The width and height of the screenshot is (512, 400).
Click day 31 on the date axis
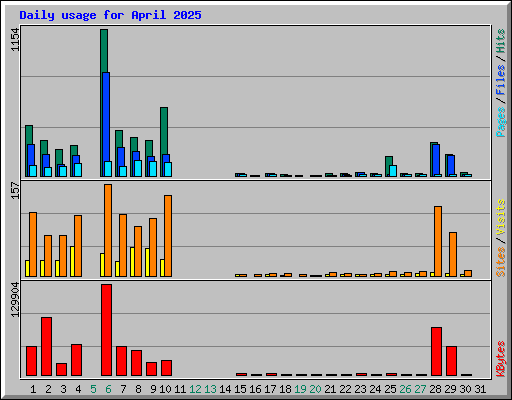pyautogui.click(x=480, y=389)
